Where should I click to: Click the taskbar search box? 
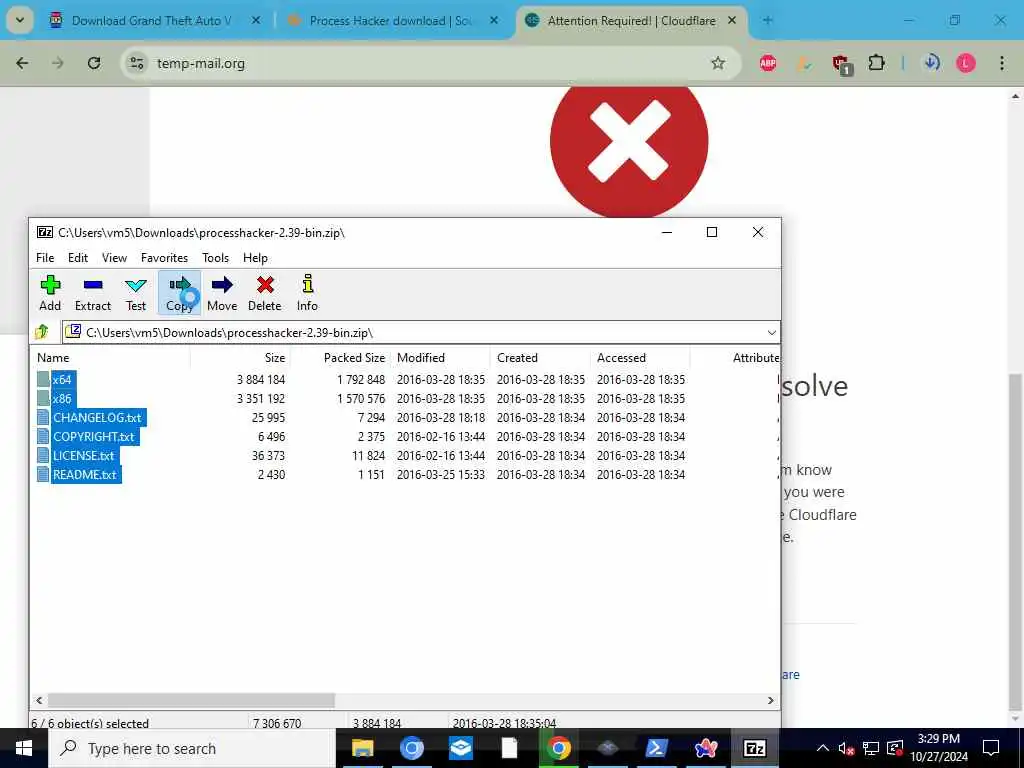coord(193,748)
